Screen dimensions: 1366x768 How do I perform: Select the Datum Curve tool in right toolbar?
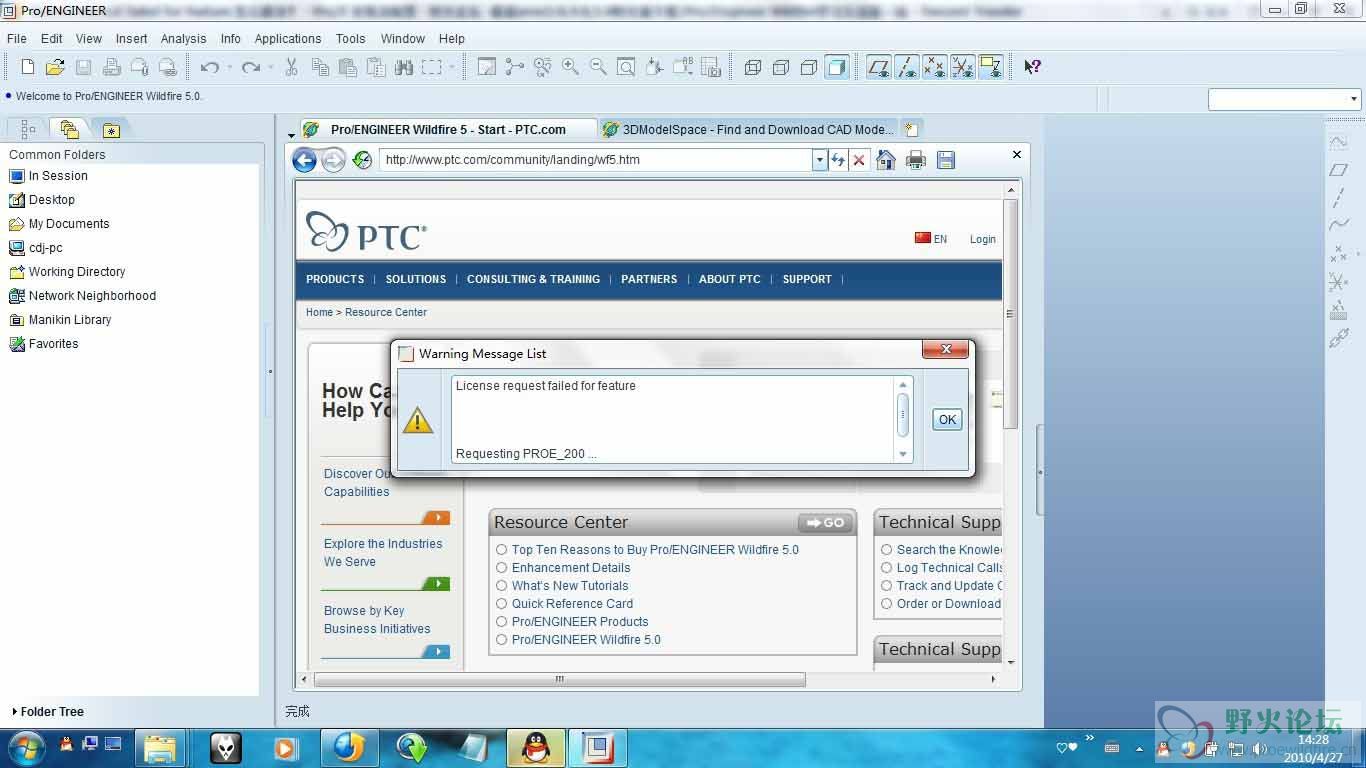(x=1339, y=226)
